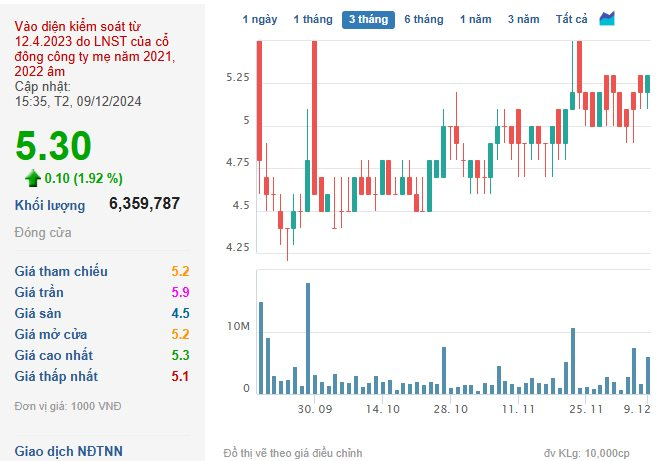662x461 pixels.
Task: Click the Khối lượng volume value 6,359,787
Action: pyautogui.click(x=144, y=203)
